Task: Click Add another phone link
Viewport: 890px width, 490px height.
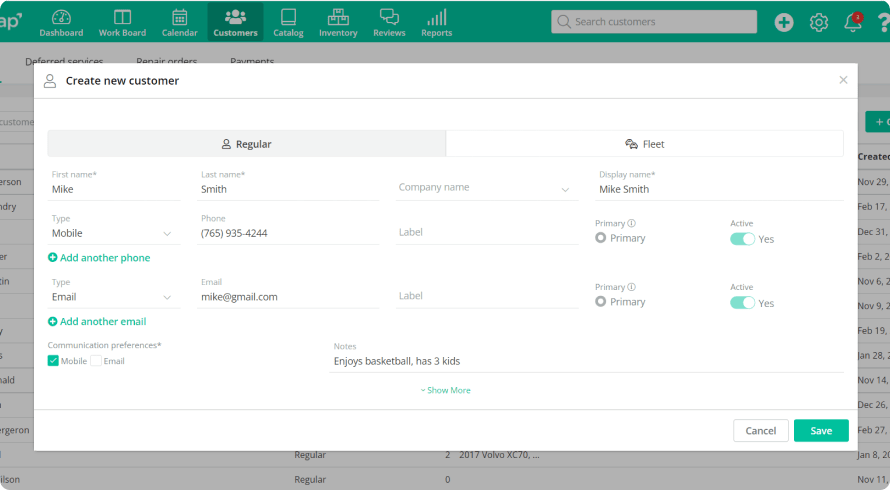Action: click(x=99, y=258)
